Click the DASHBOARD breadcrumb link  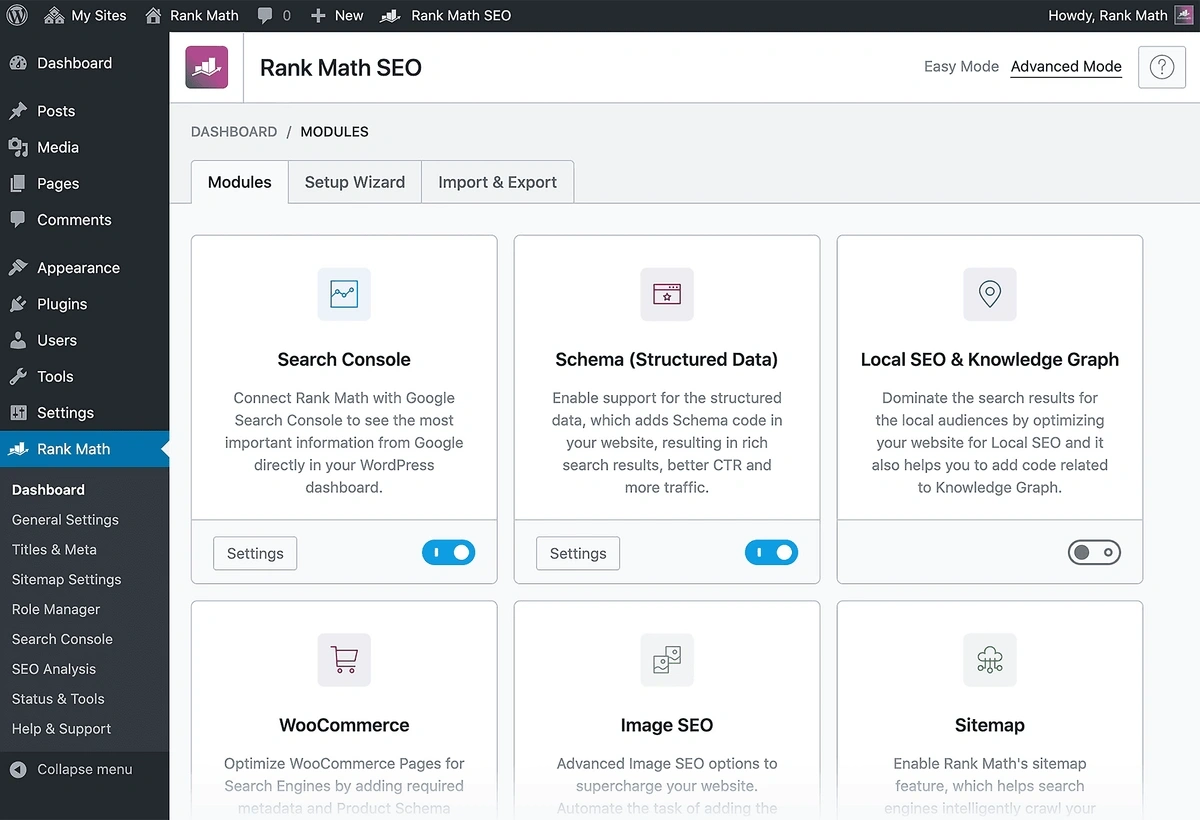234,132
